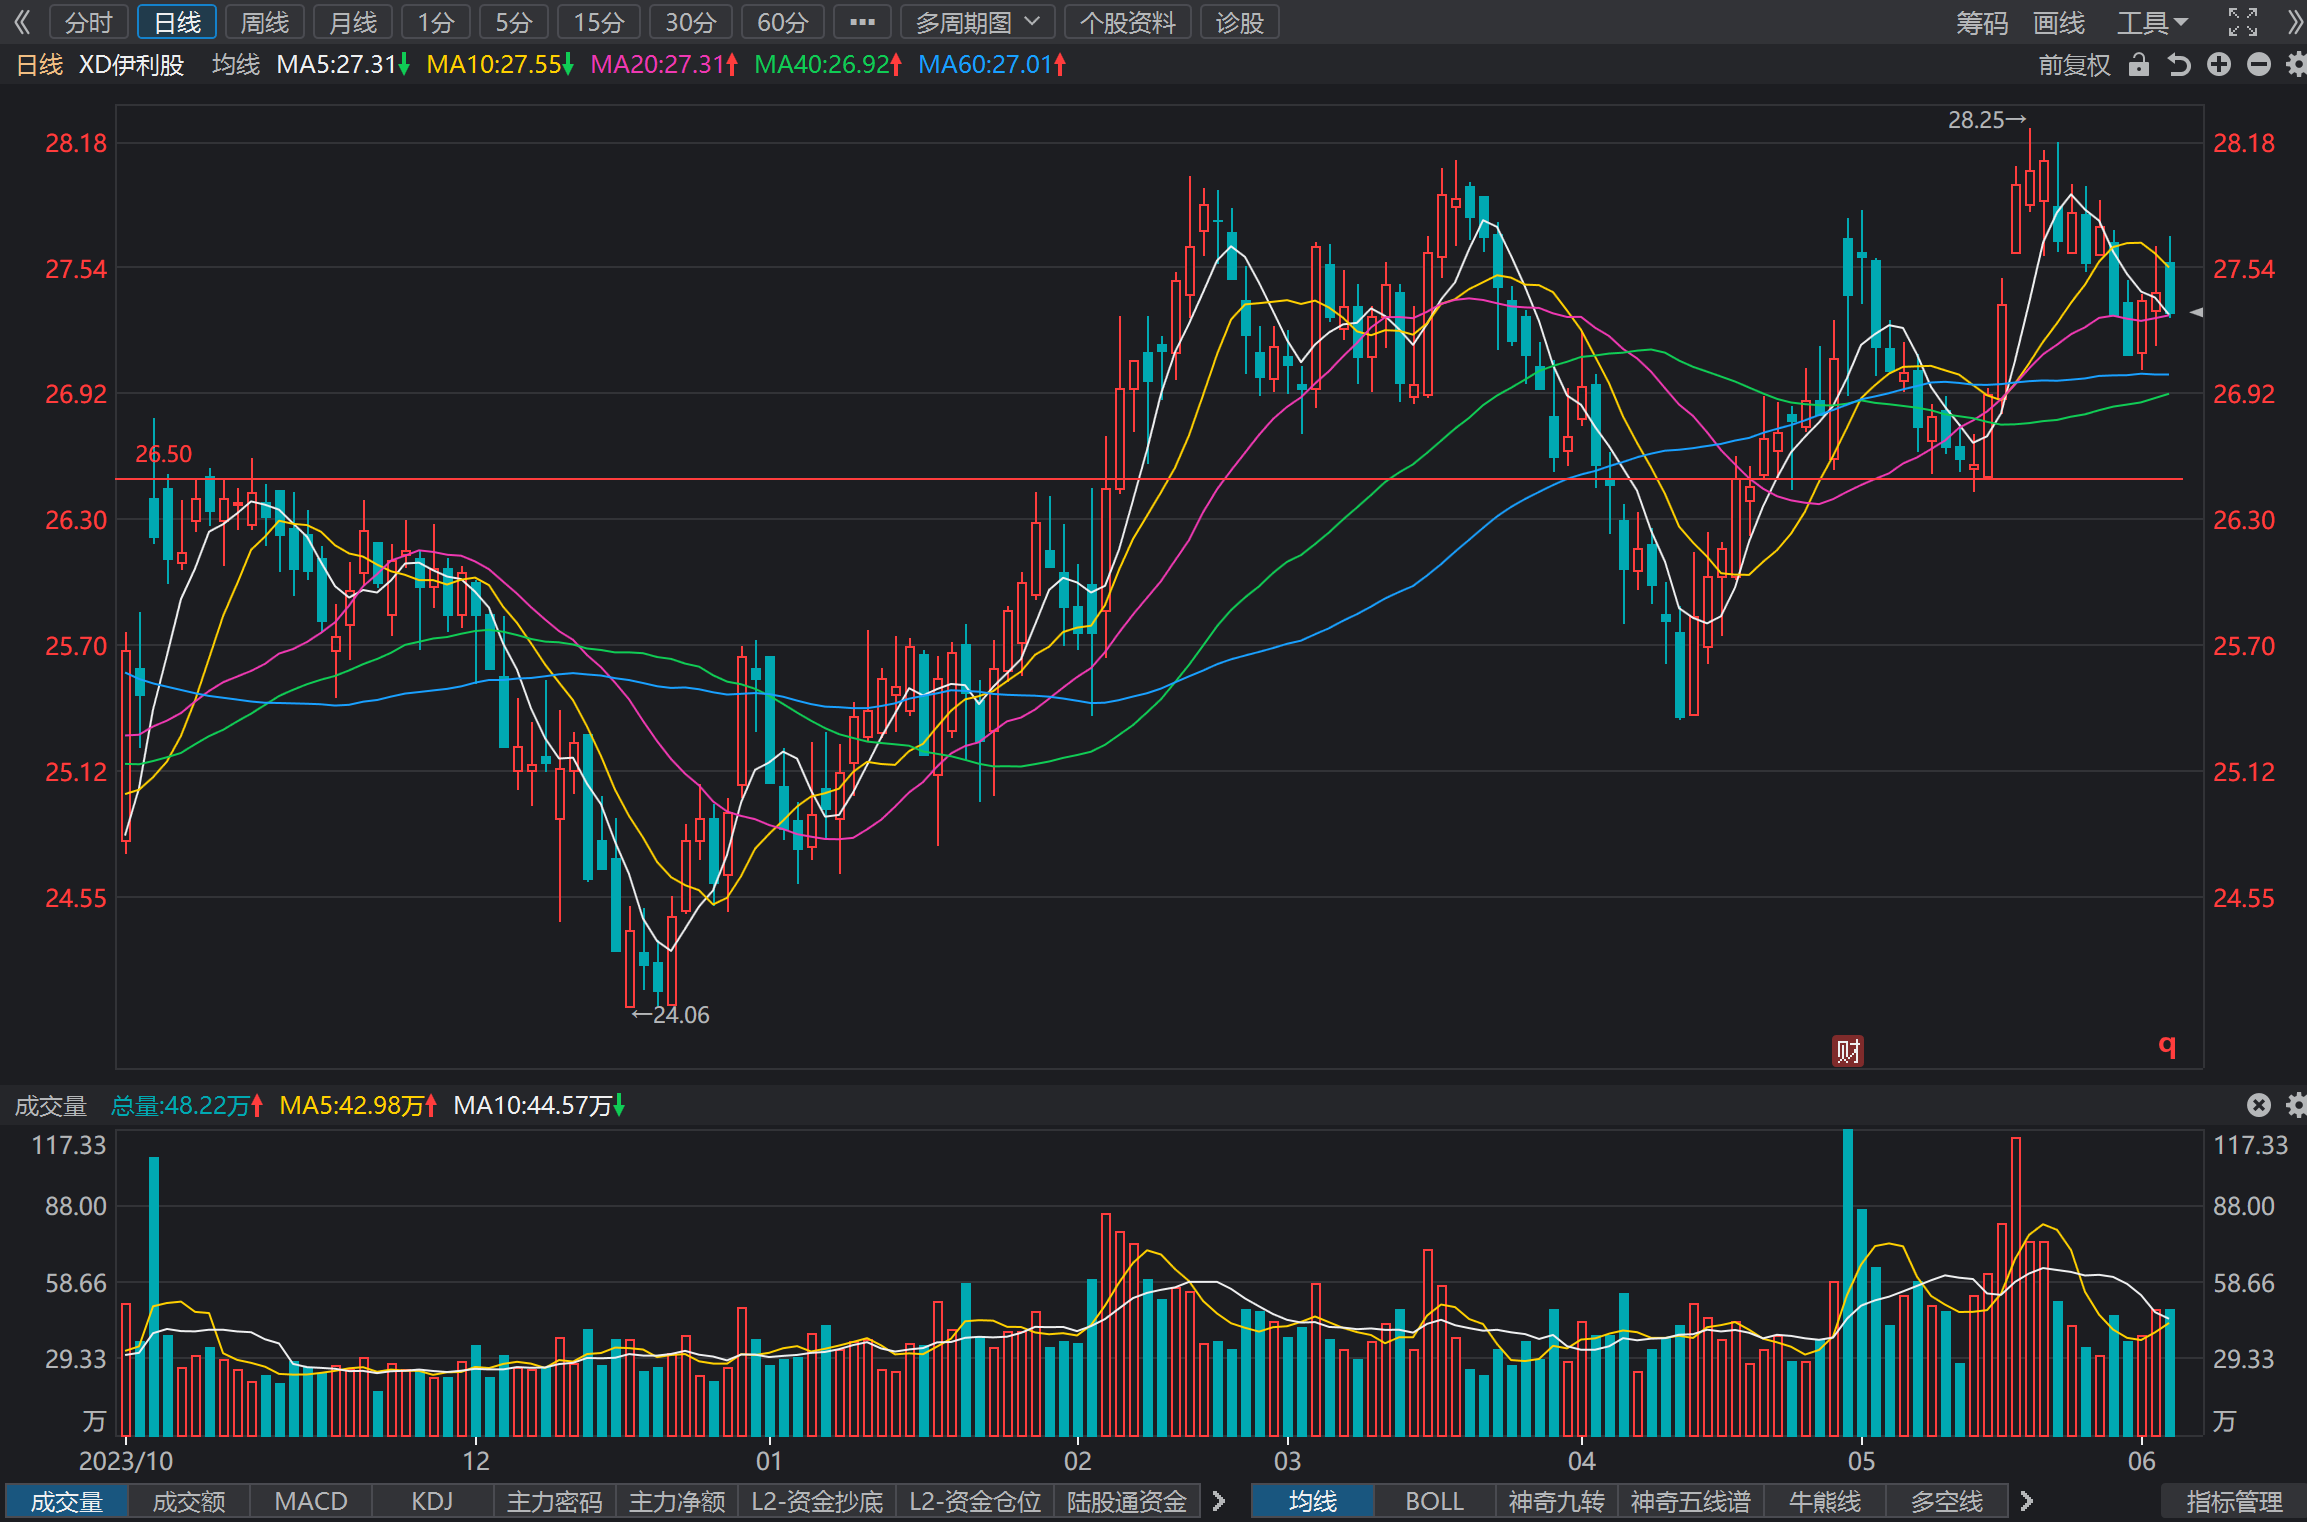Select L2-资金抄底 indicator tab

pyautogui.click(x=817, y=1502)
